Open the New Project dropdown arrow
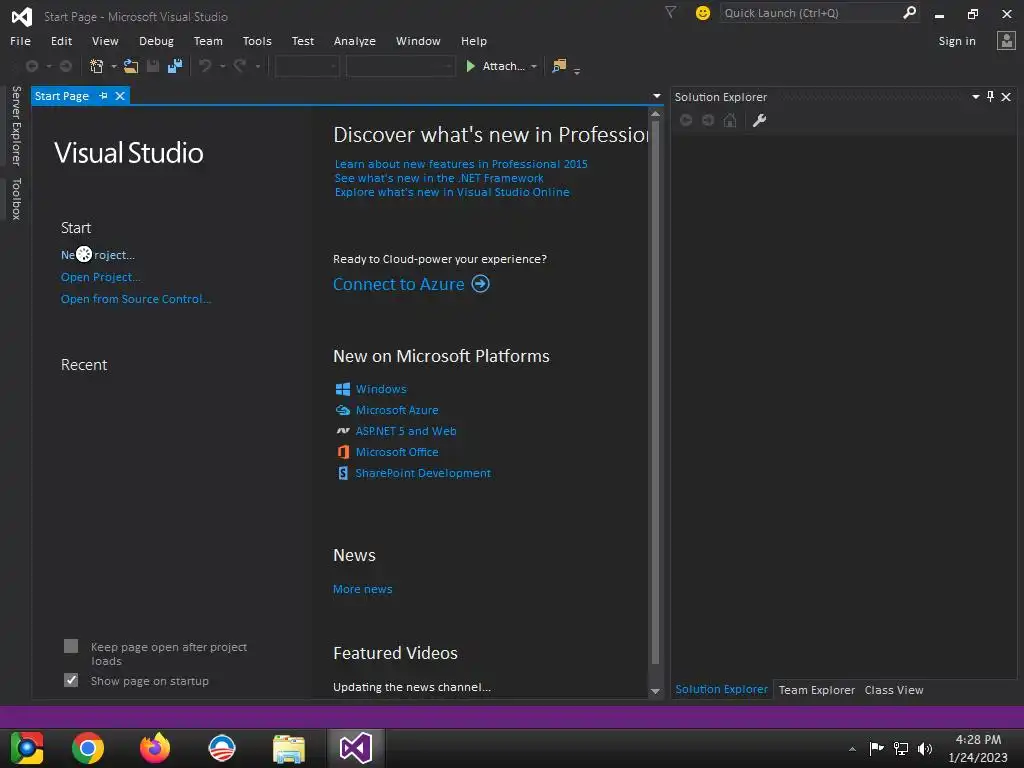The width and height of the screenshot is (1024, 768). (x=114, y=67)
